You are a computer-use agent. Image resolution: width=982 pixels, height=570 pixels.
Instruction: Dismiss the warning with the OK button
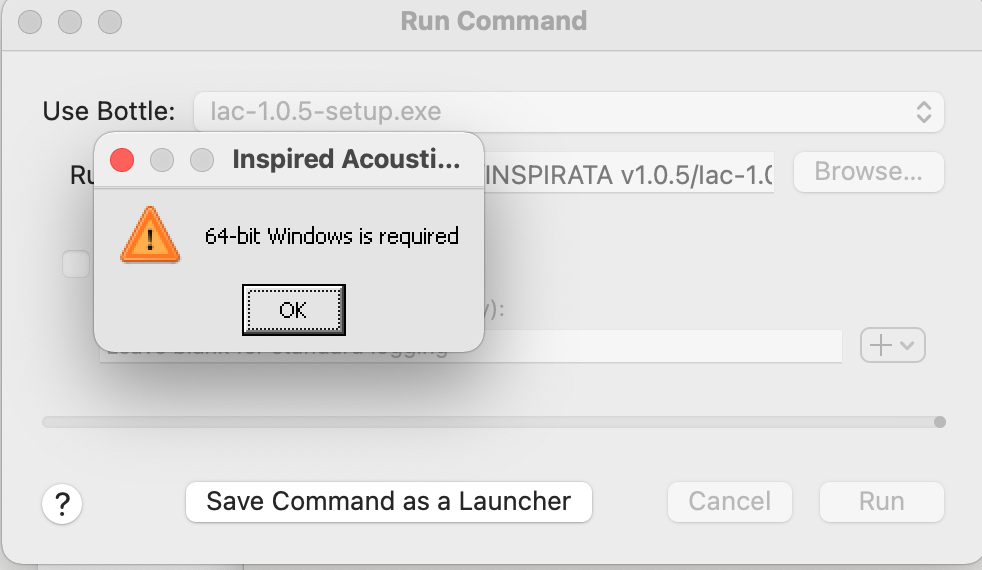294,310
